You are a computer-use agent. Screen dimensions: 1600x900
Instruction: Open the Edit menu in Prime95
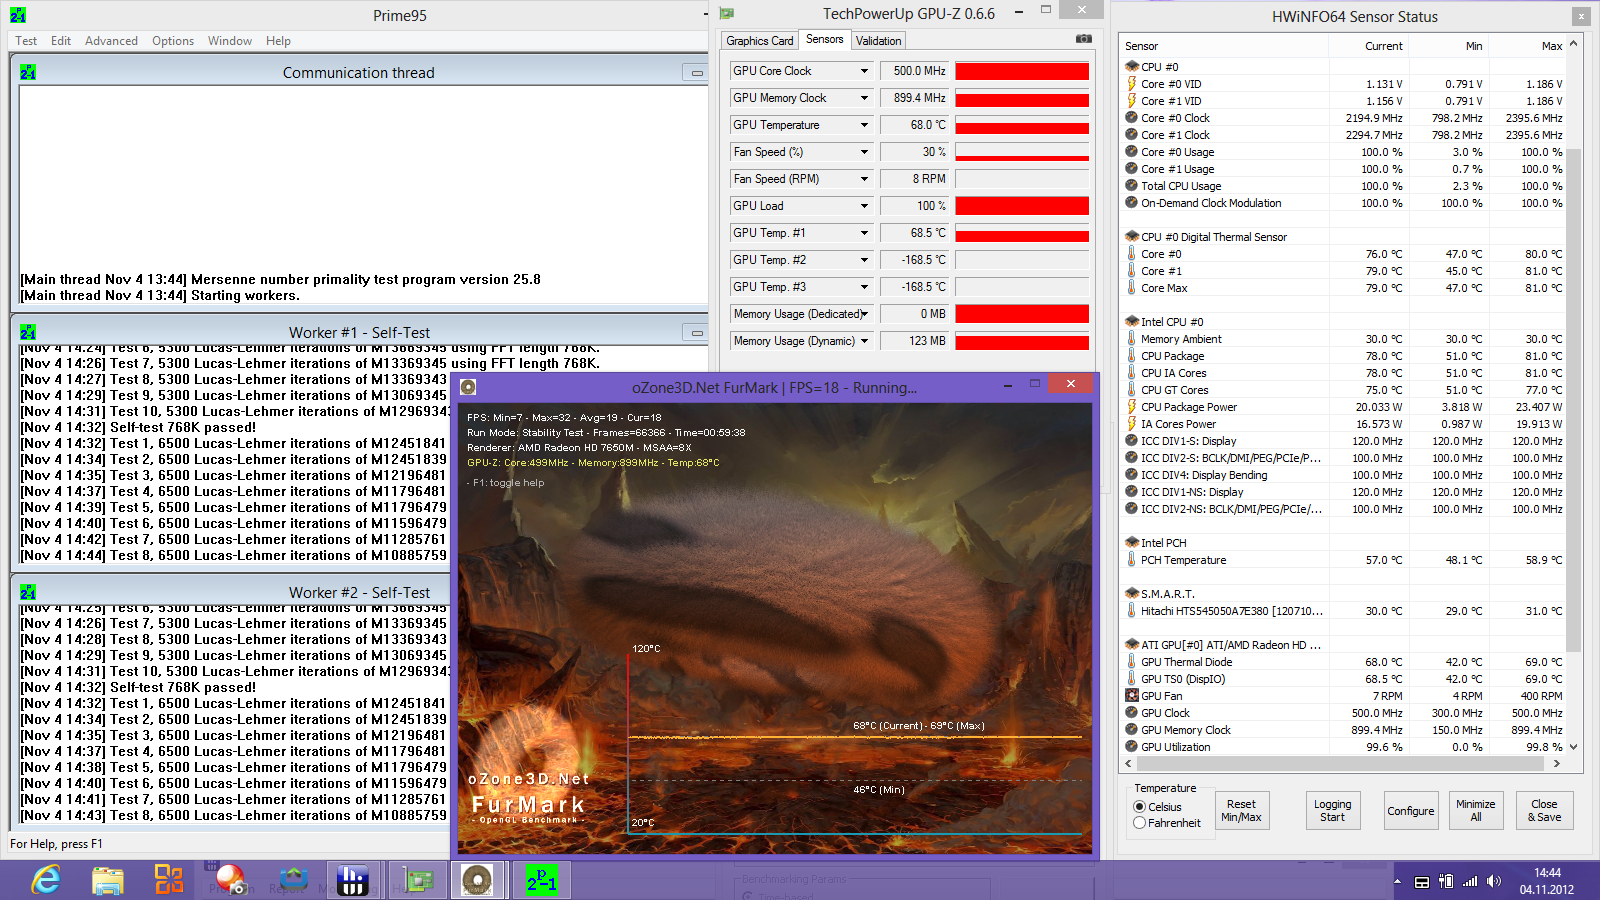pyautogui.click(x=61, y=41)
